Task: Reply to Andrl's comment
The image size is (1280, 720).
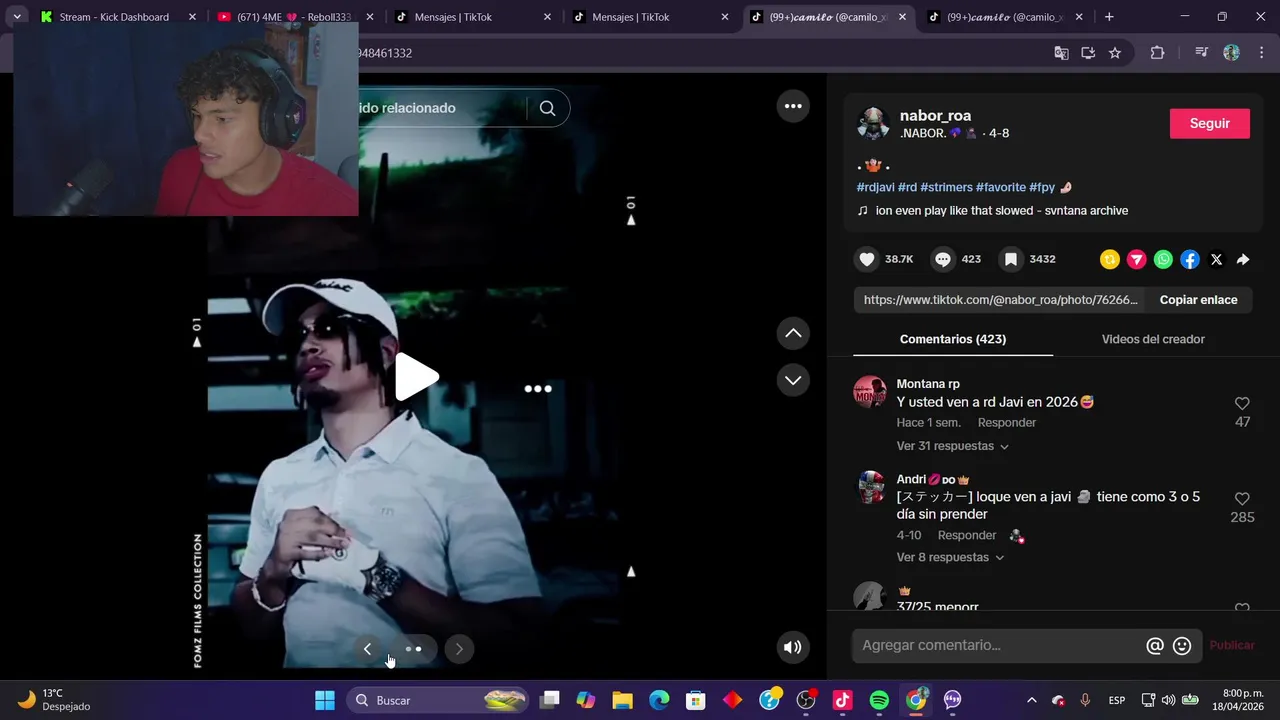Action: click(x=967, y=536)
